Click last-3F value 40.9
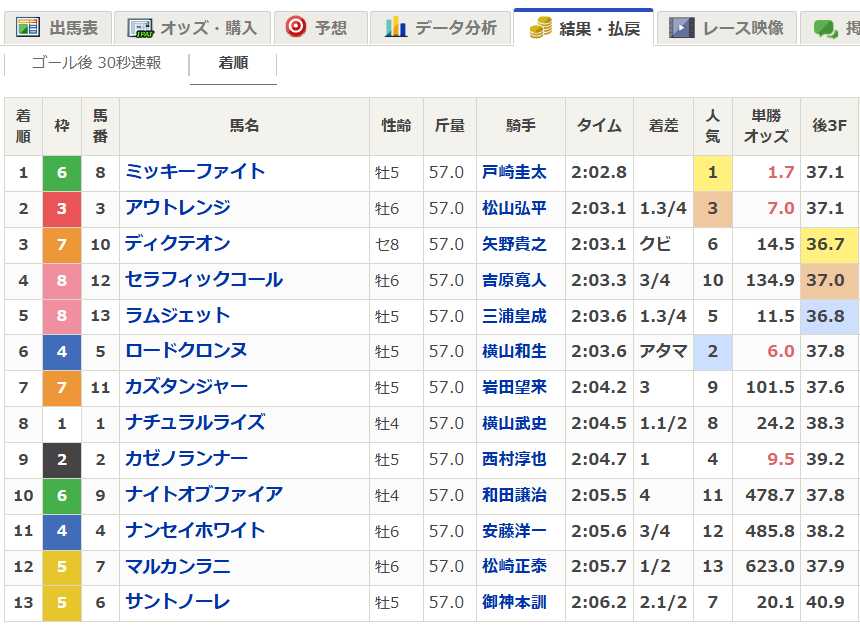The height and width of the screenshot is (634, 860). 825,603
